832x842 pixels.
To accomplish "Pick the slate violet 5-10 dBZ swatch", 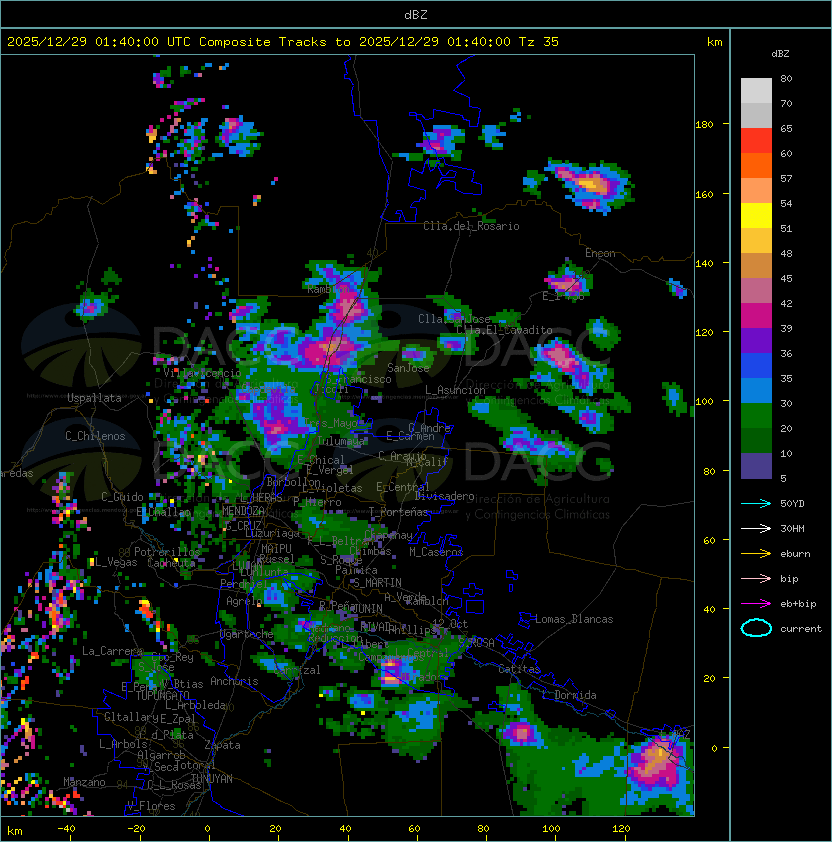I will coord(756,466).
